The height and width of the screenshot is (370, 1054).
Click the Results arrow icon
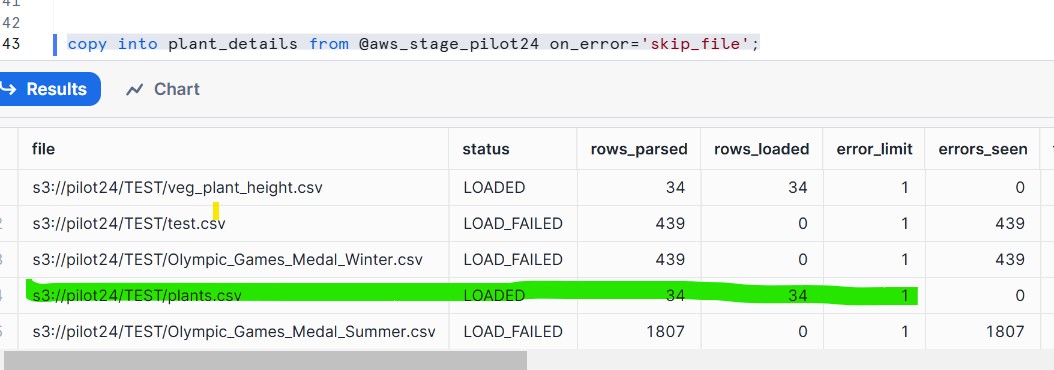point(8,89)
